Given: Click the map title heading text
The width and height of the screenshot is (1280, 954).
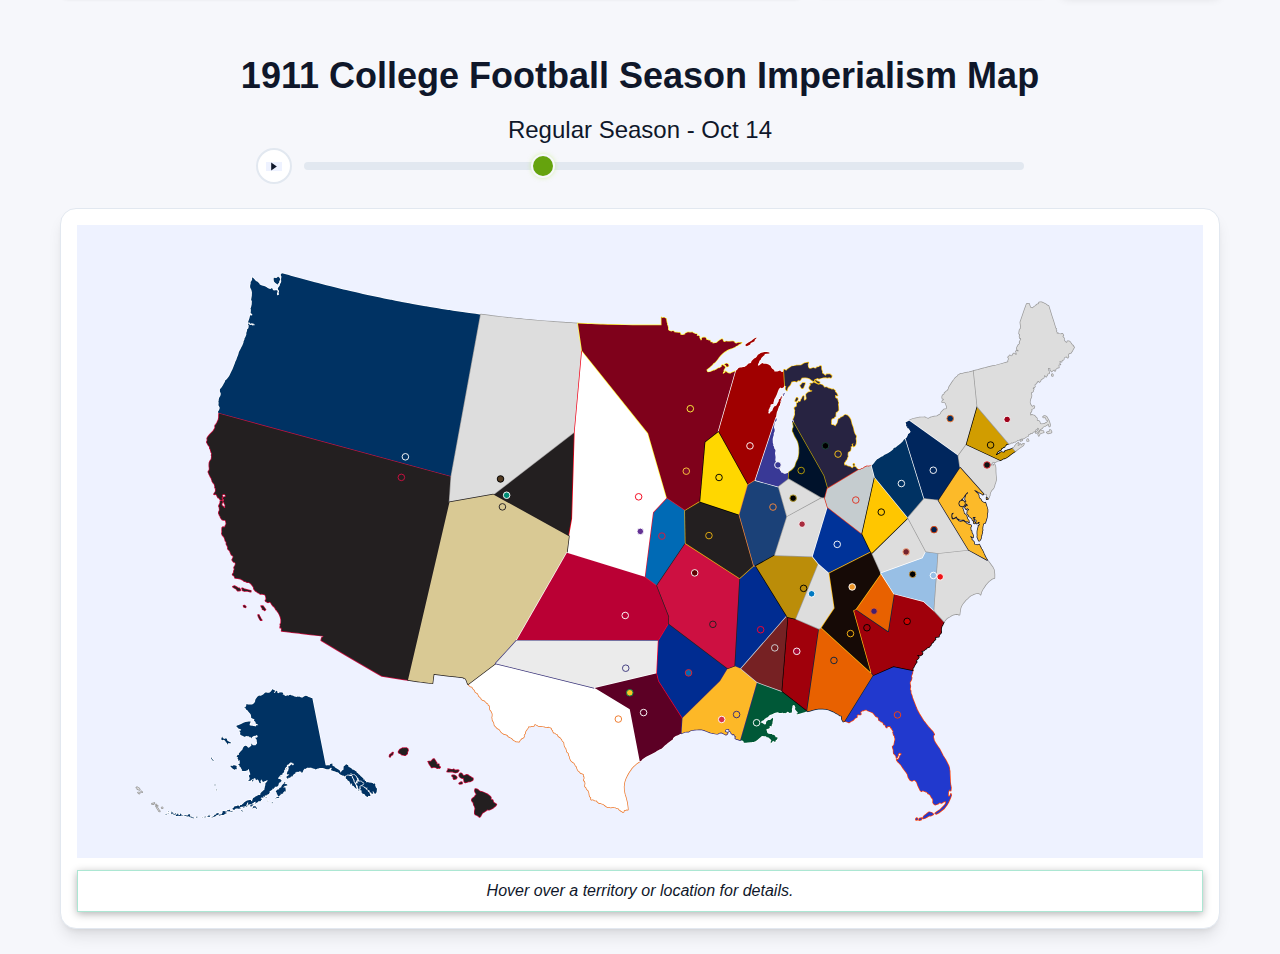Looking at the screenshot, I should [640, 75].
